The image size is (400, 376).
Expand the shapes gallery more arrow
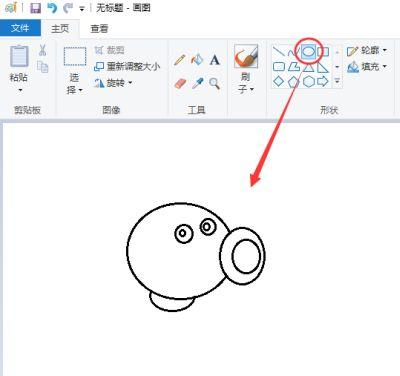click(337, 81)
